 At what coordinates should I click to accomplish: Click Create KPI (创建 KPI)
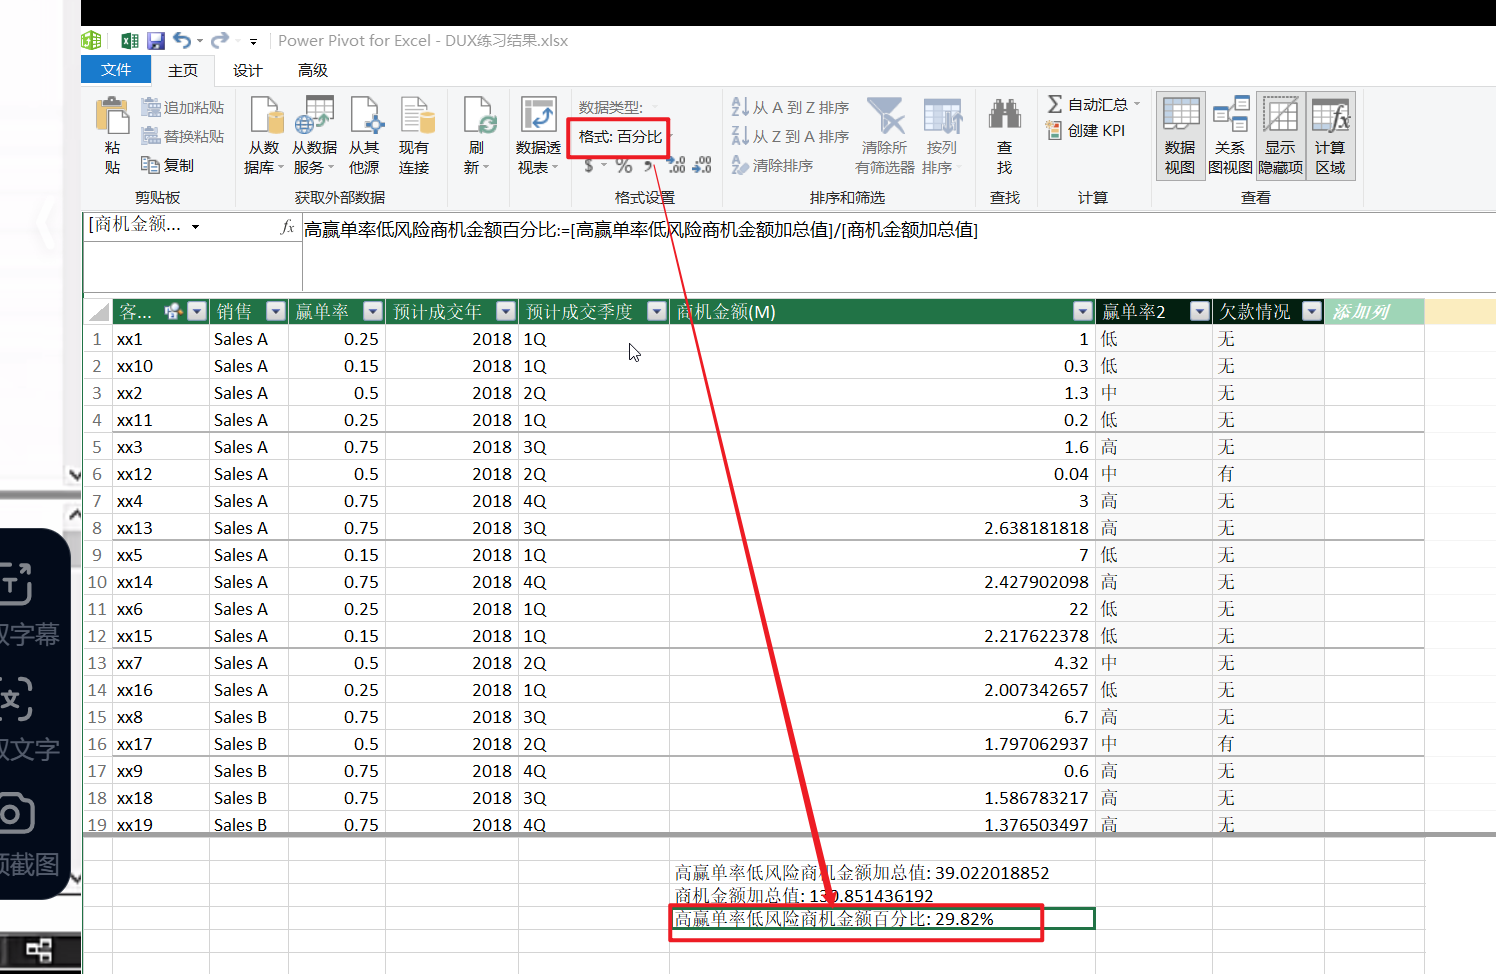(1086, 130)
